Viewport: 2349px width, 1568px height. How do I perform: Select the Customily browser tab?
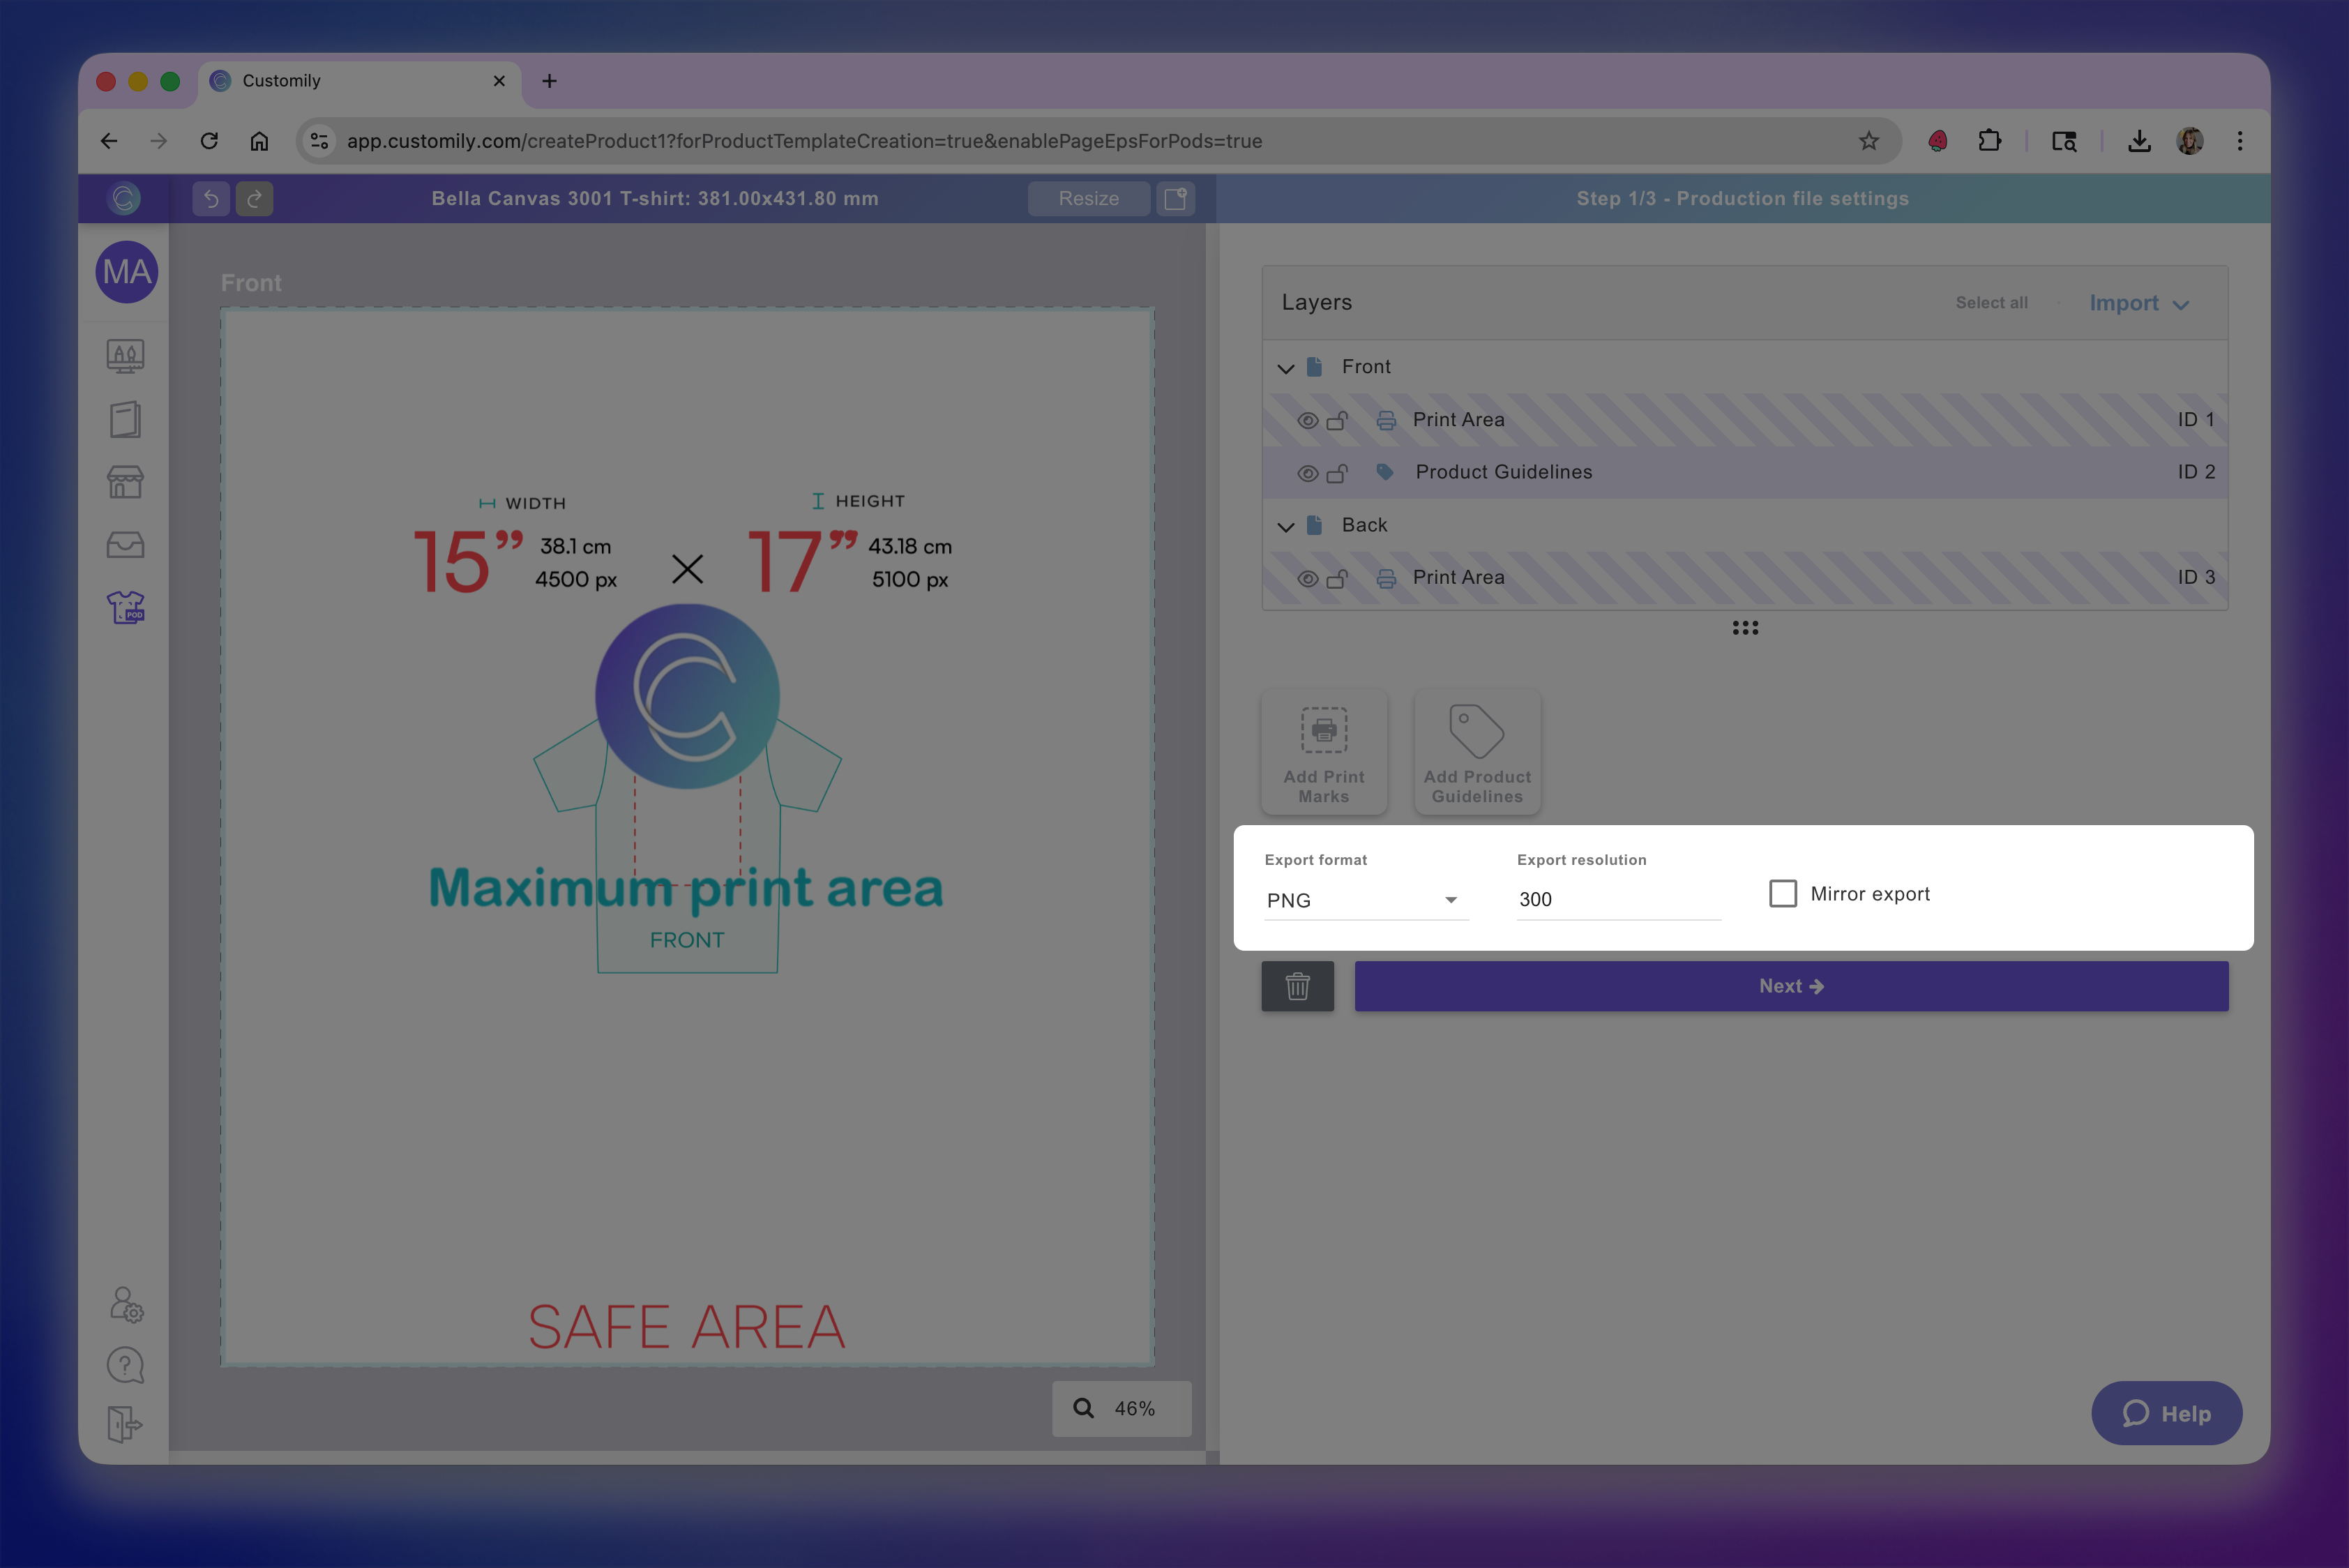(x=360, y=81)
